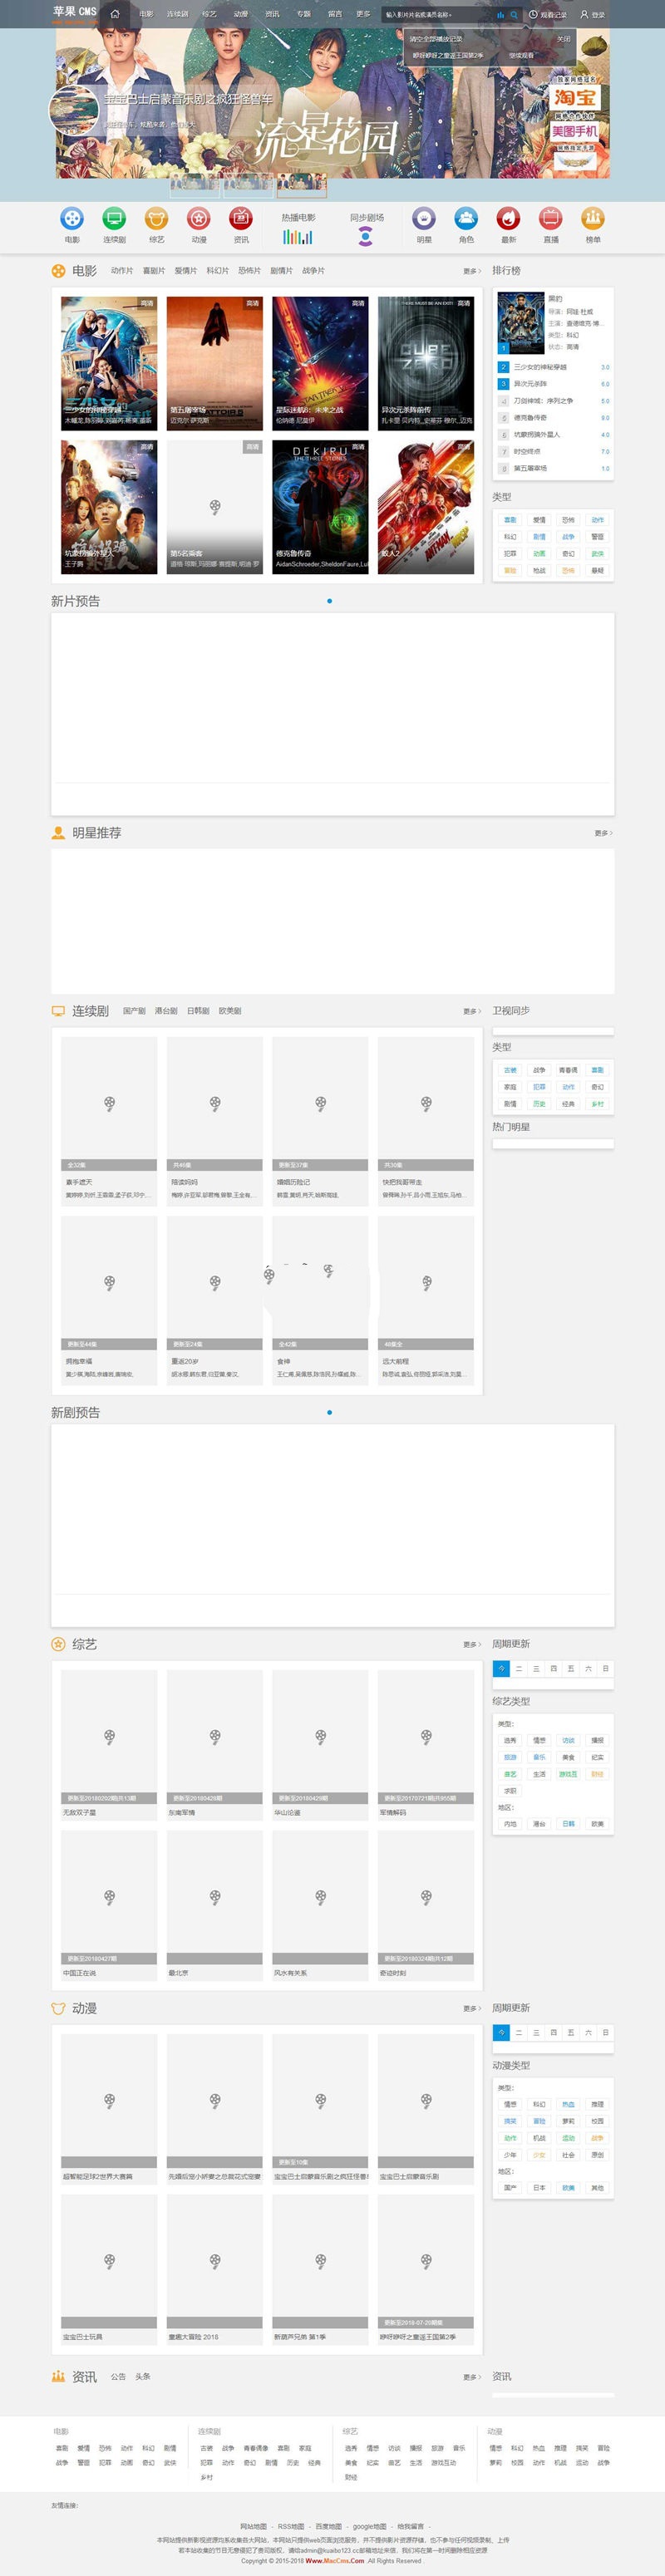Open the 电影 round blue category icon

tap(72, 218)
